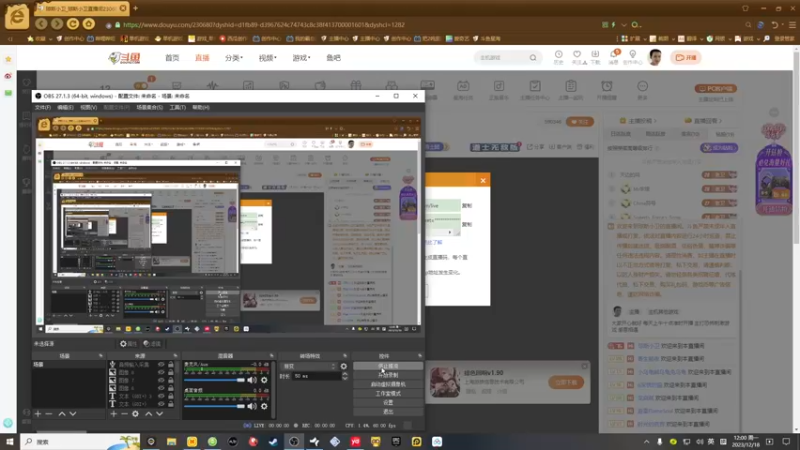Pop out the 来源 dock panel
Viewport: 800px width, 450px height.
pos(175,356)
